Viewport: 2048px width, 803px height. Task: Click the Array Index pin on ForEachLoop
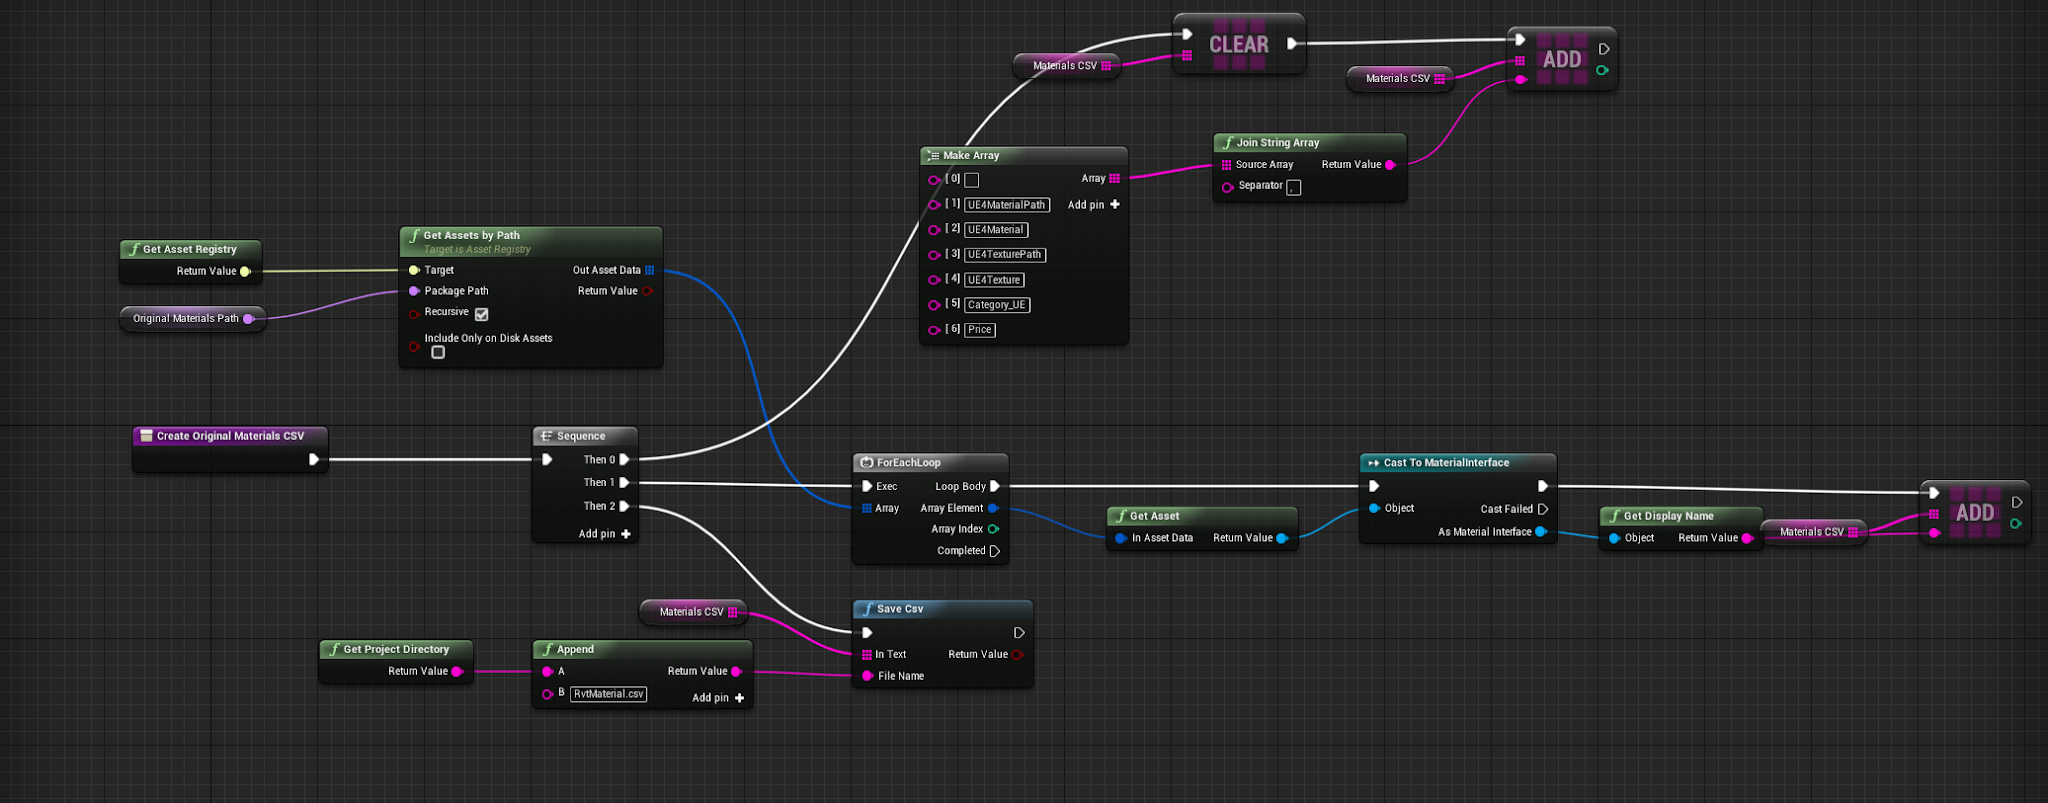point(993,529)
